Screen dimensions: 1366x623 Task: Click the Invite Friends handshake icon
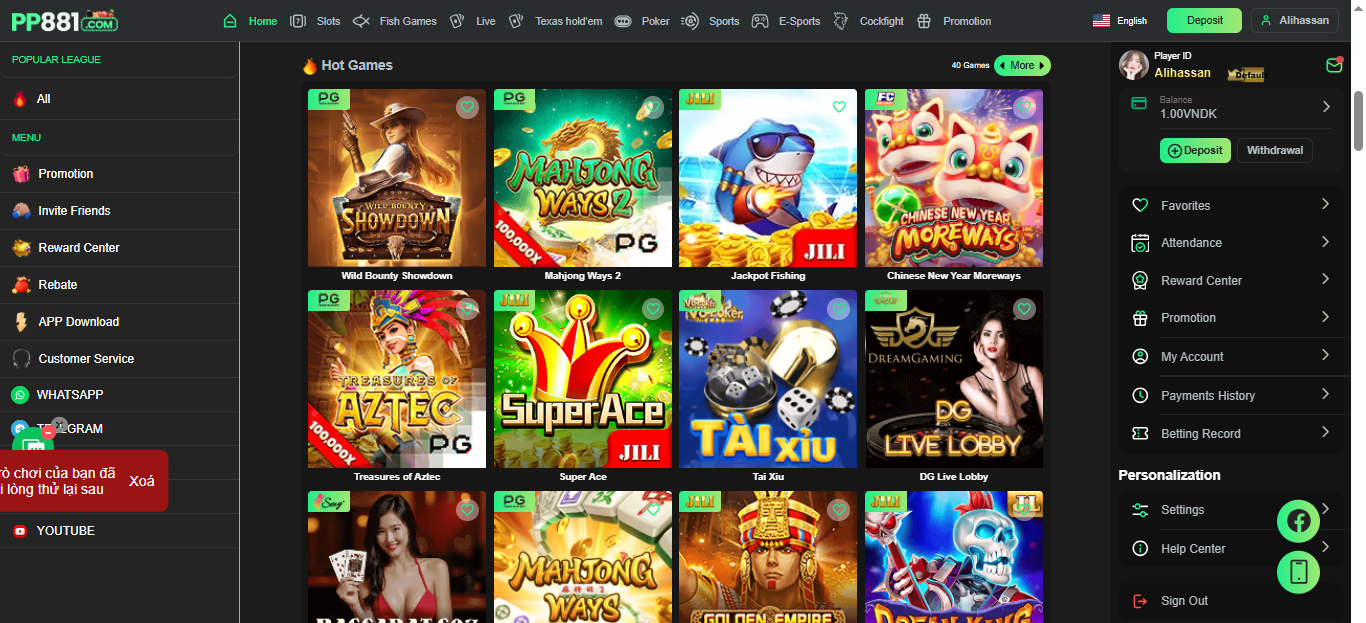(x=21, y=211)
